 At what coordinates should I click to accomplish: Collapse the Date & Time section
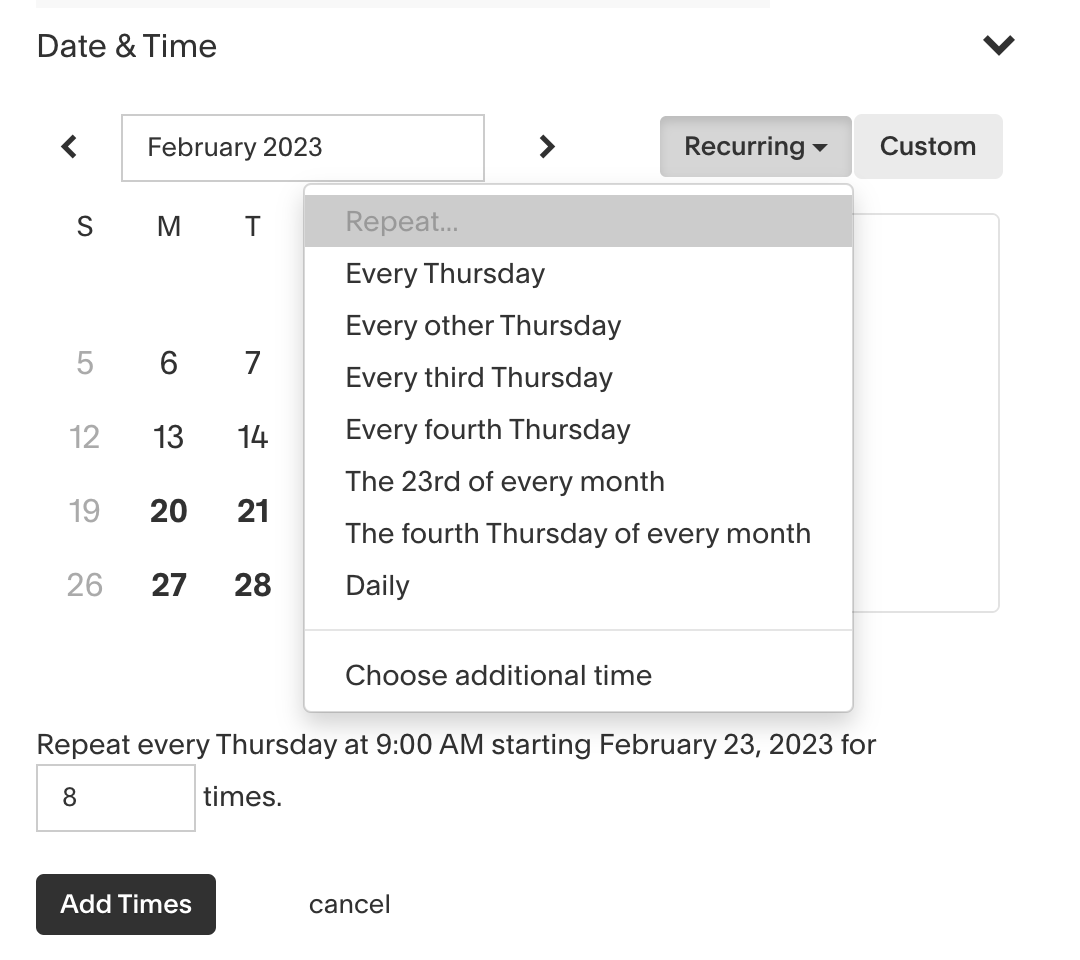click(997, 45)
